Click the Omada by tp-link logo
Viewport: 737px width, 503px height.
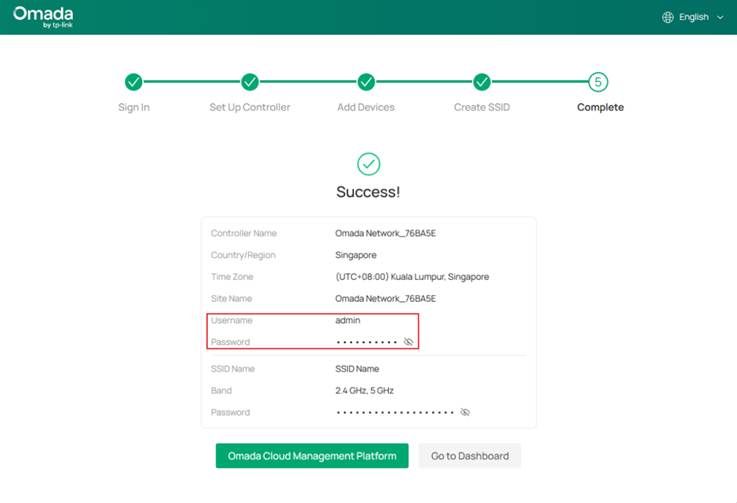tap(42, 17)
